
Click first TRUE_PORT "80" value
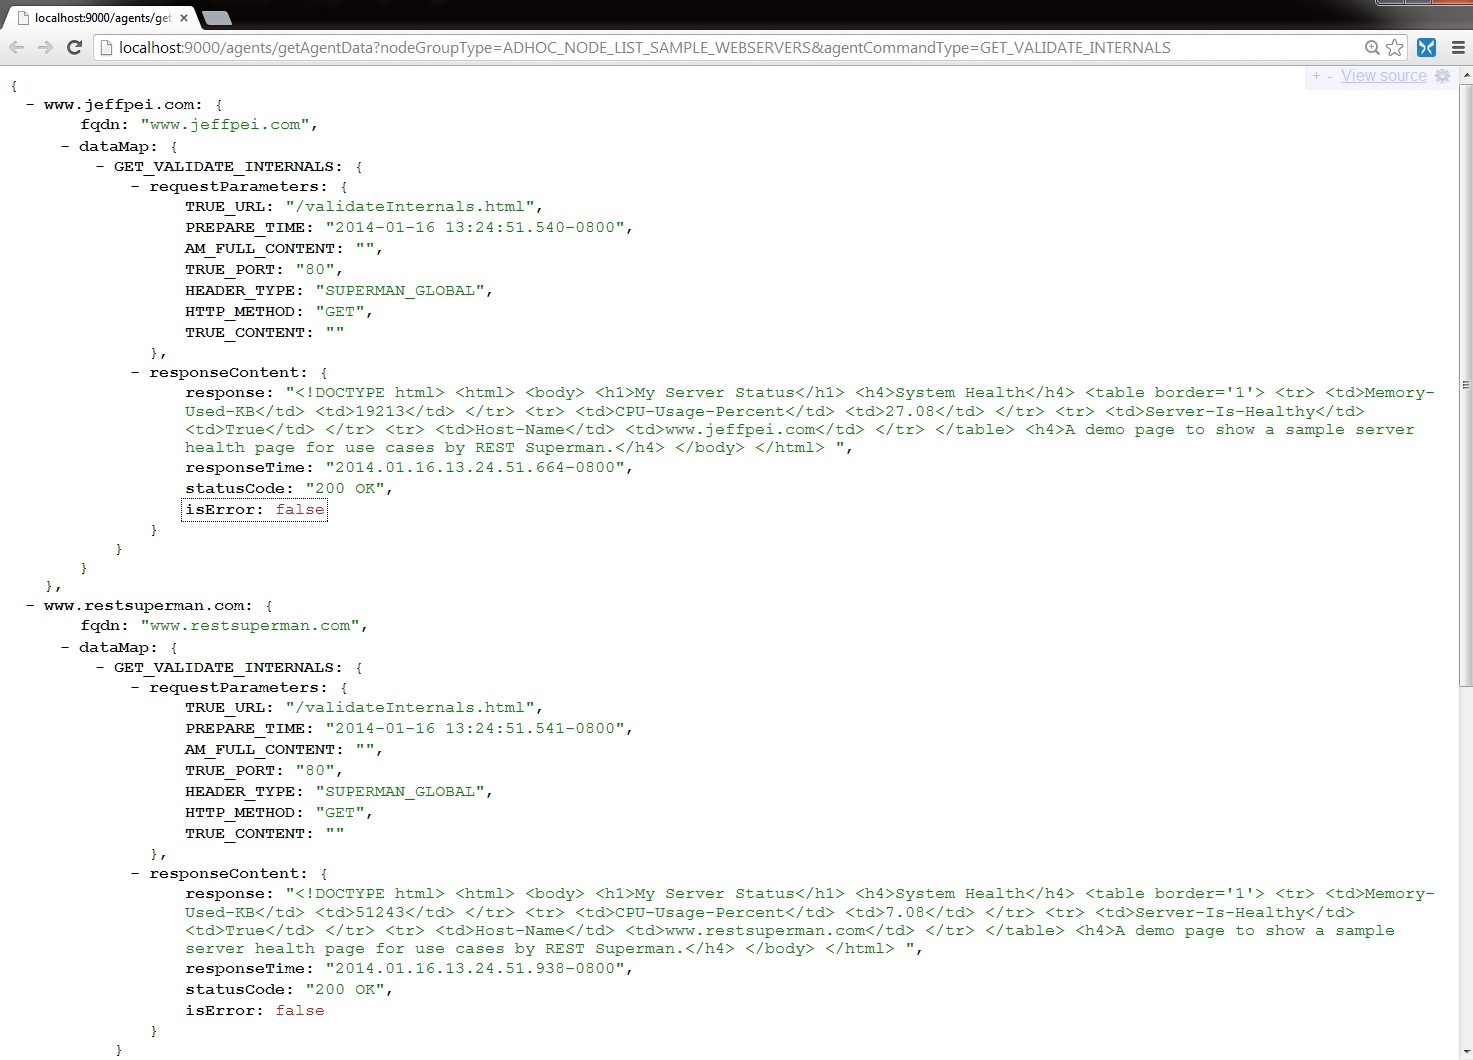(315, 269)
